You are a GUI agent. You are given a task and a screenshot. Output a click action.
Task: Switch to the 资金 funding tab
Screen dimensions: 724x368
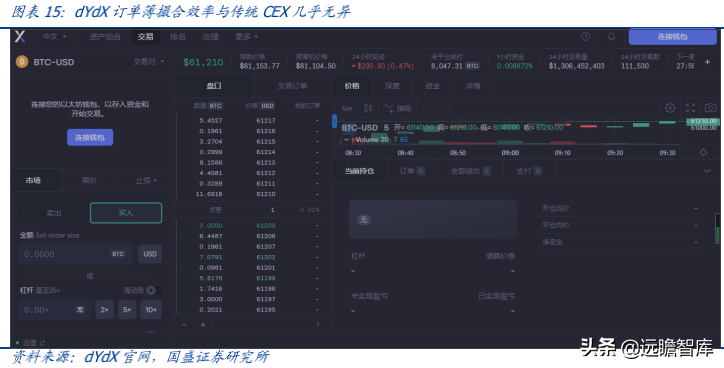(433, 86)
